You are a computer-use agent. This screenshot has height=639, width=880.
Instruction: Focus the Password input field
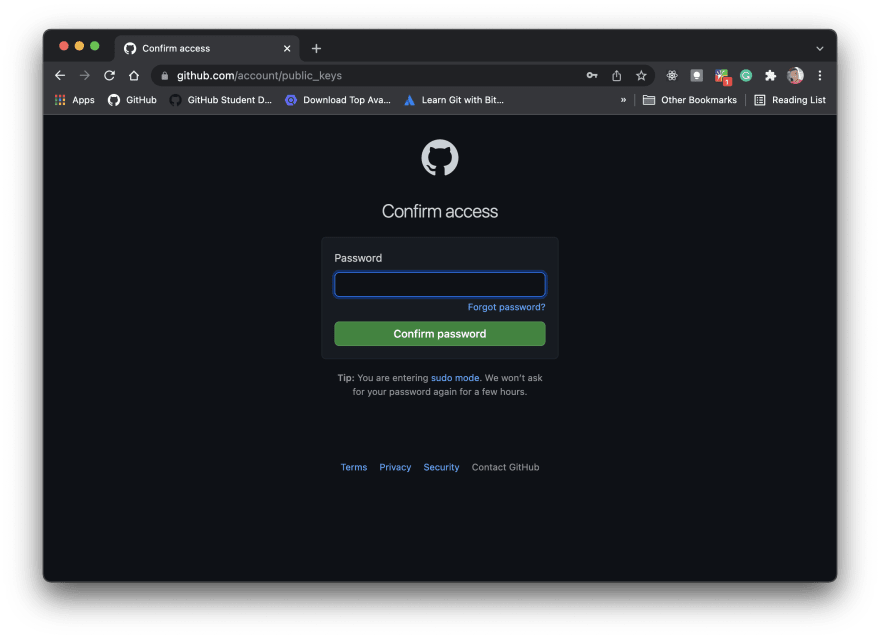[440, 284]
